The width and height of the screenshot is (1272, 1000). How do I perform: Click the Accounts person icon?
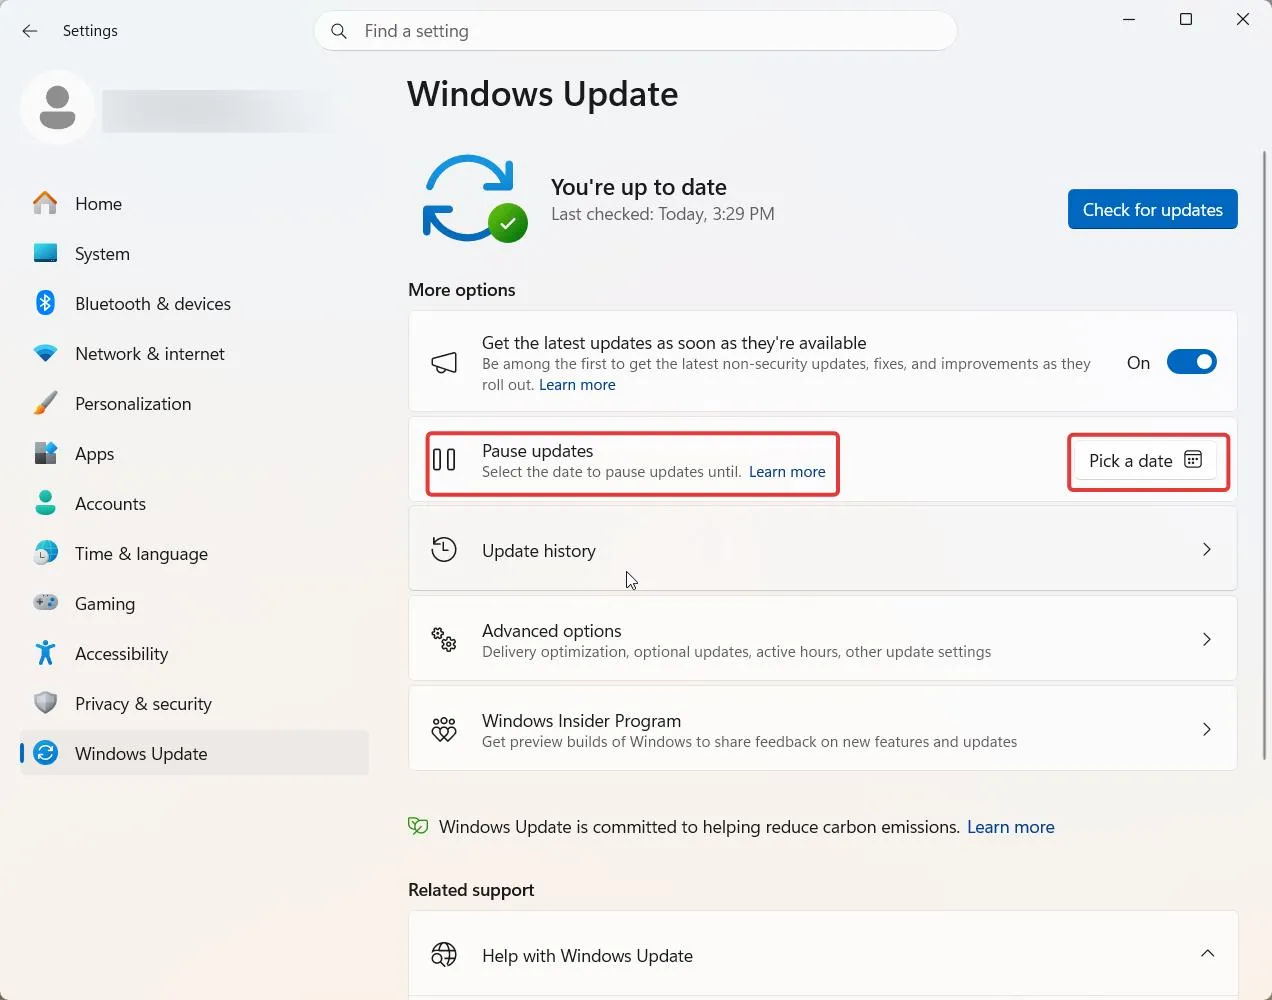tap(45, 503)
